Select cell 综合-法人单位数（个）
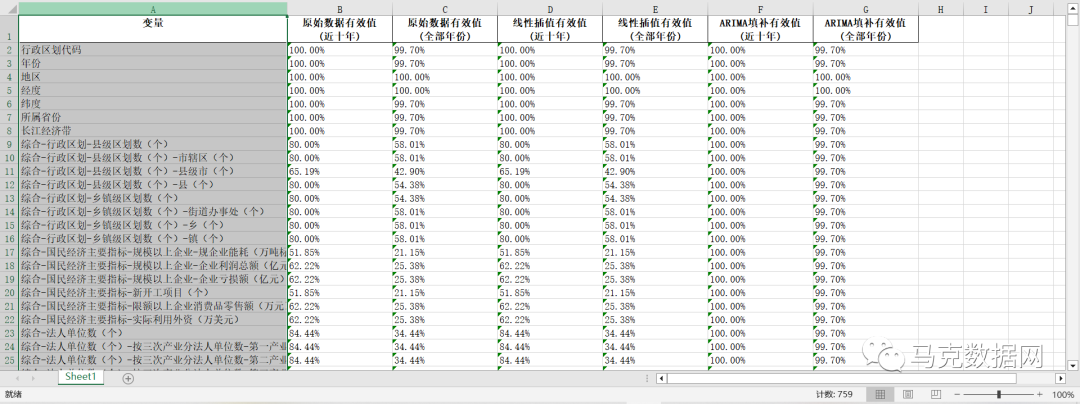This screenshot has width=1080, height=404. click(x=153, y=333)
